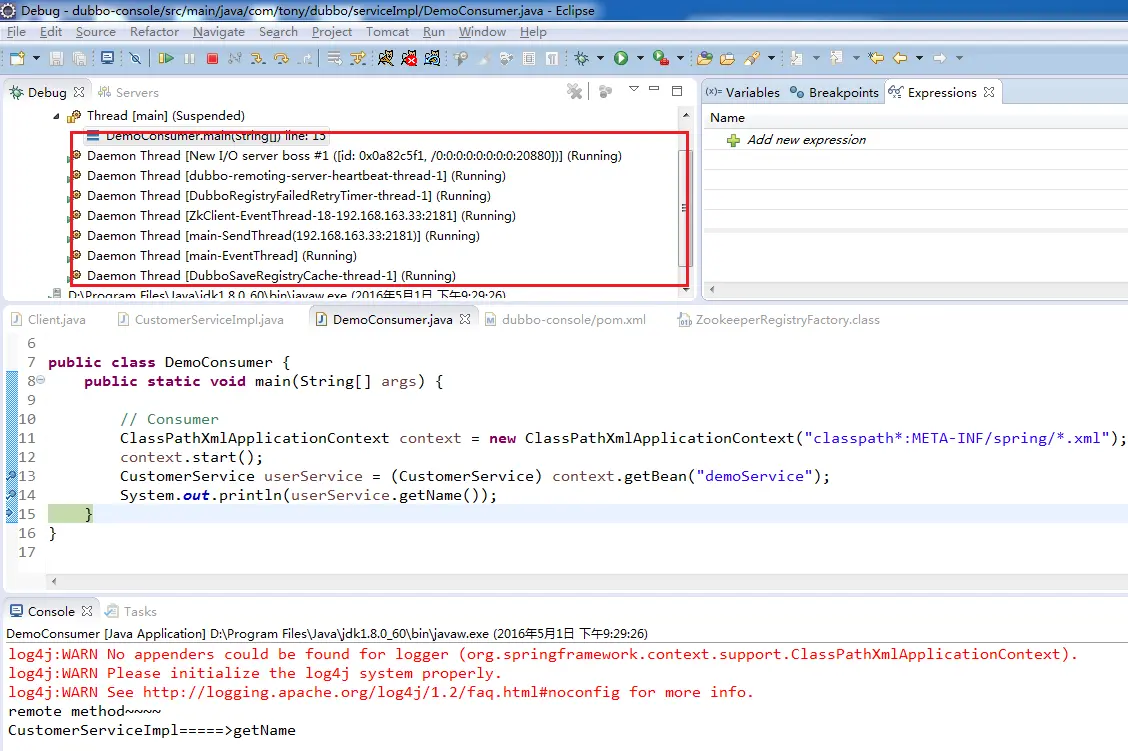This screenshot has width=1128, height=751.
Task: Click the Start Tomcat cat icon
Action: point(386,58)
